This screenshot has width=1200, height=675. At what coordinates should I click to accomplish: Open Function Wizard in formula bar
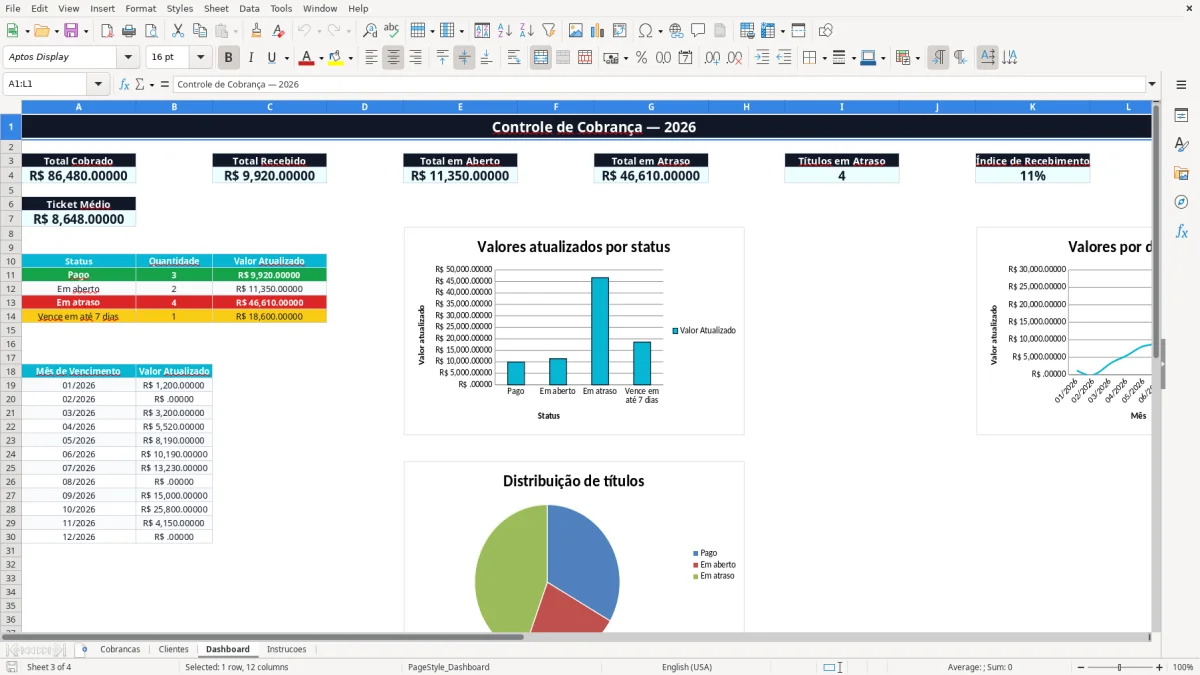tap(125, 84)
